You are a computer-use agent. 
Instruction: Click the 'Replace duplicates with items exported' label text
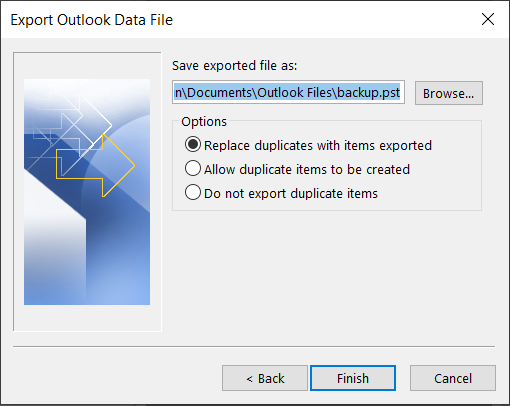[318, 146]
